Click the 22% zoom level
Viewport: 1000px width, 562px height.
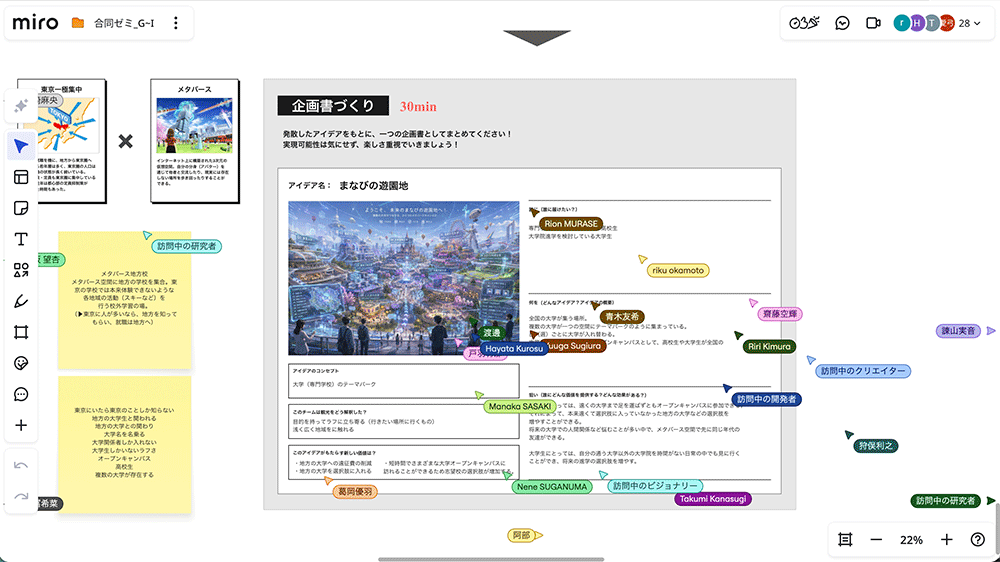click(911, 540)
